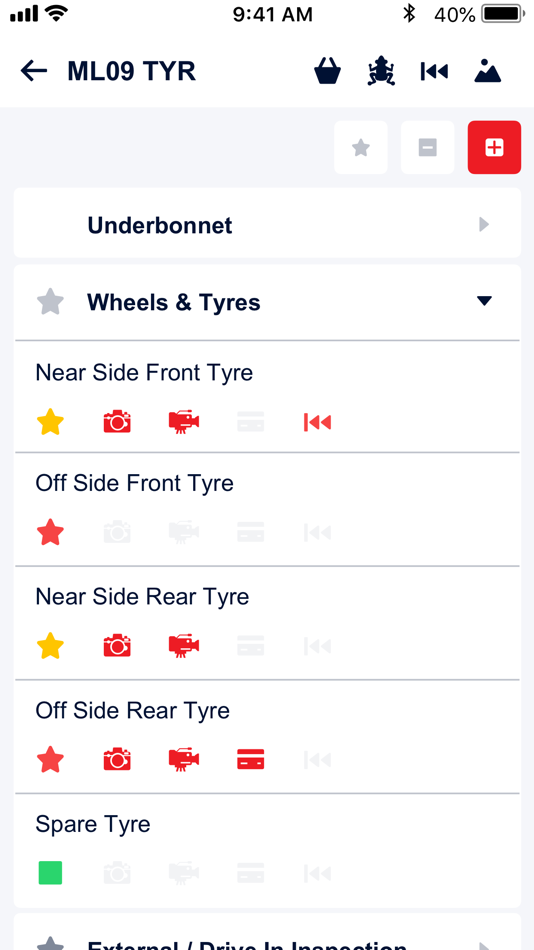Tap the grey minus collapse-all button
Viewport: 534px width, 950px height.
pos(427,147)
